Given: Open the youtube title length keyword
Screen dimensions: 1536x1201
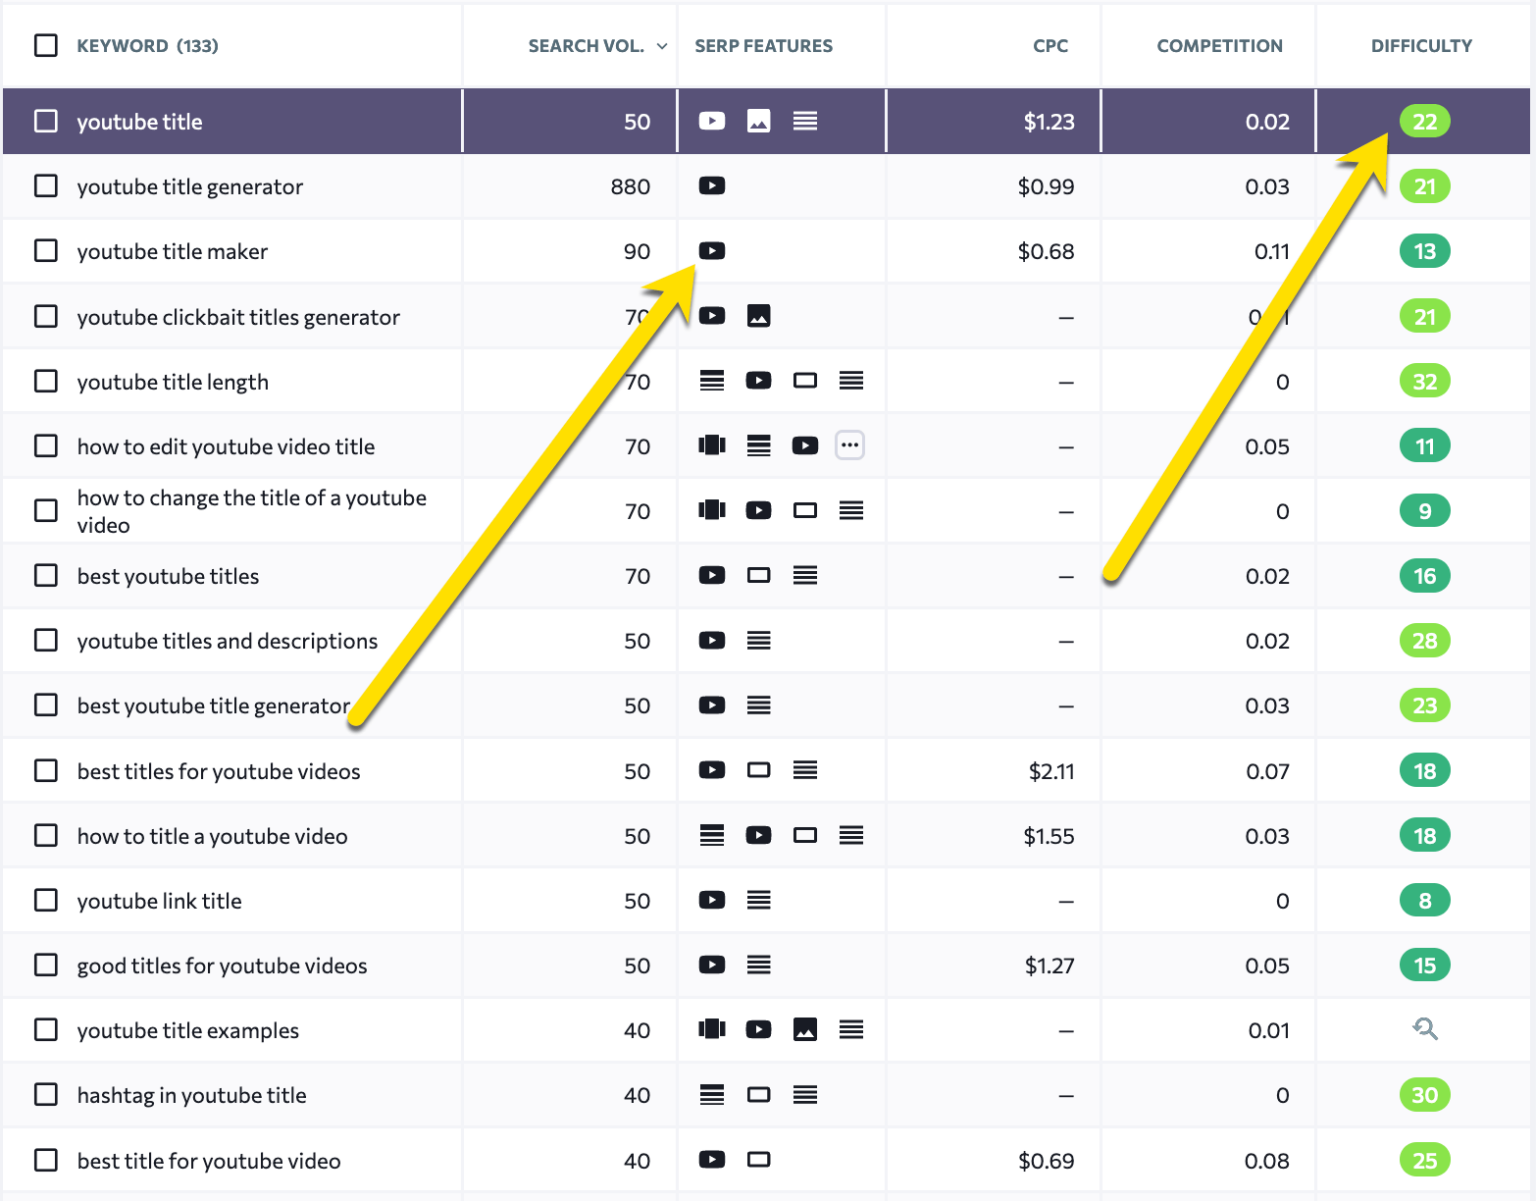Looking at the screenshot, I should pyautogui.click(x=173, y=382).
